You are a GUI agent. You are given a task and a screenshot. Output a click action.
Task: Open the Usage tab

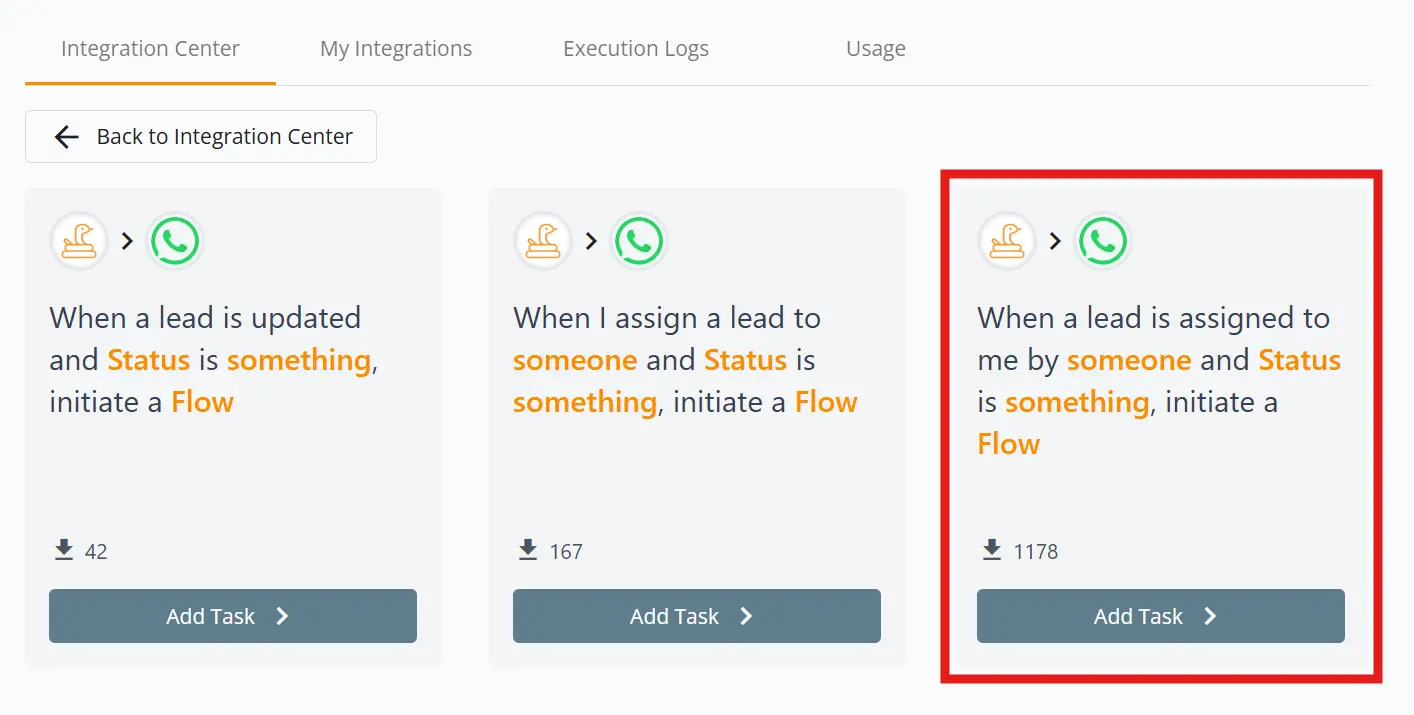click(875, 47)
